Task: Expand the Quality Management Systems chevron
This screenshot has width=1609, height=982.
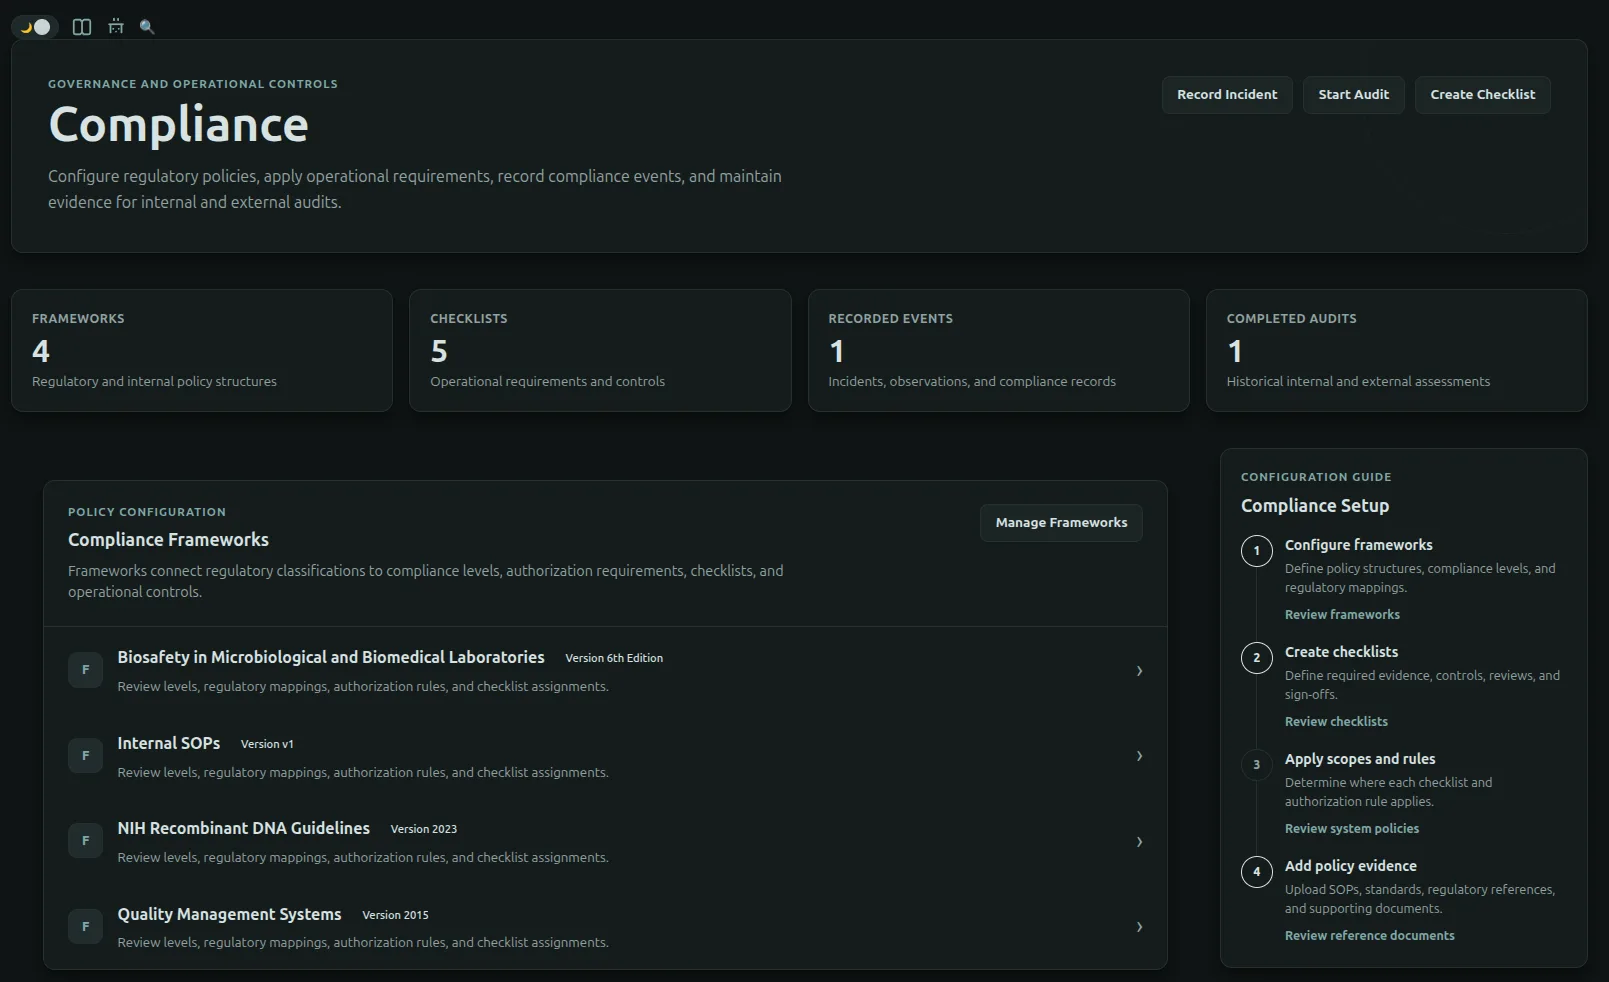Action: 1139,927
